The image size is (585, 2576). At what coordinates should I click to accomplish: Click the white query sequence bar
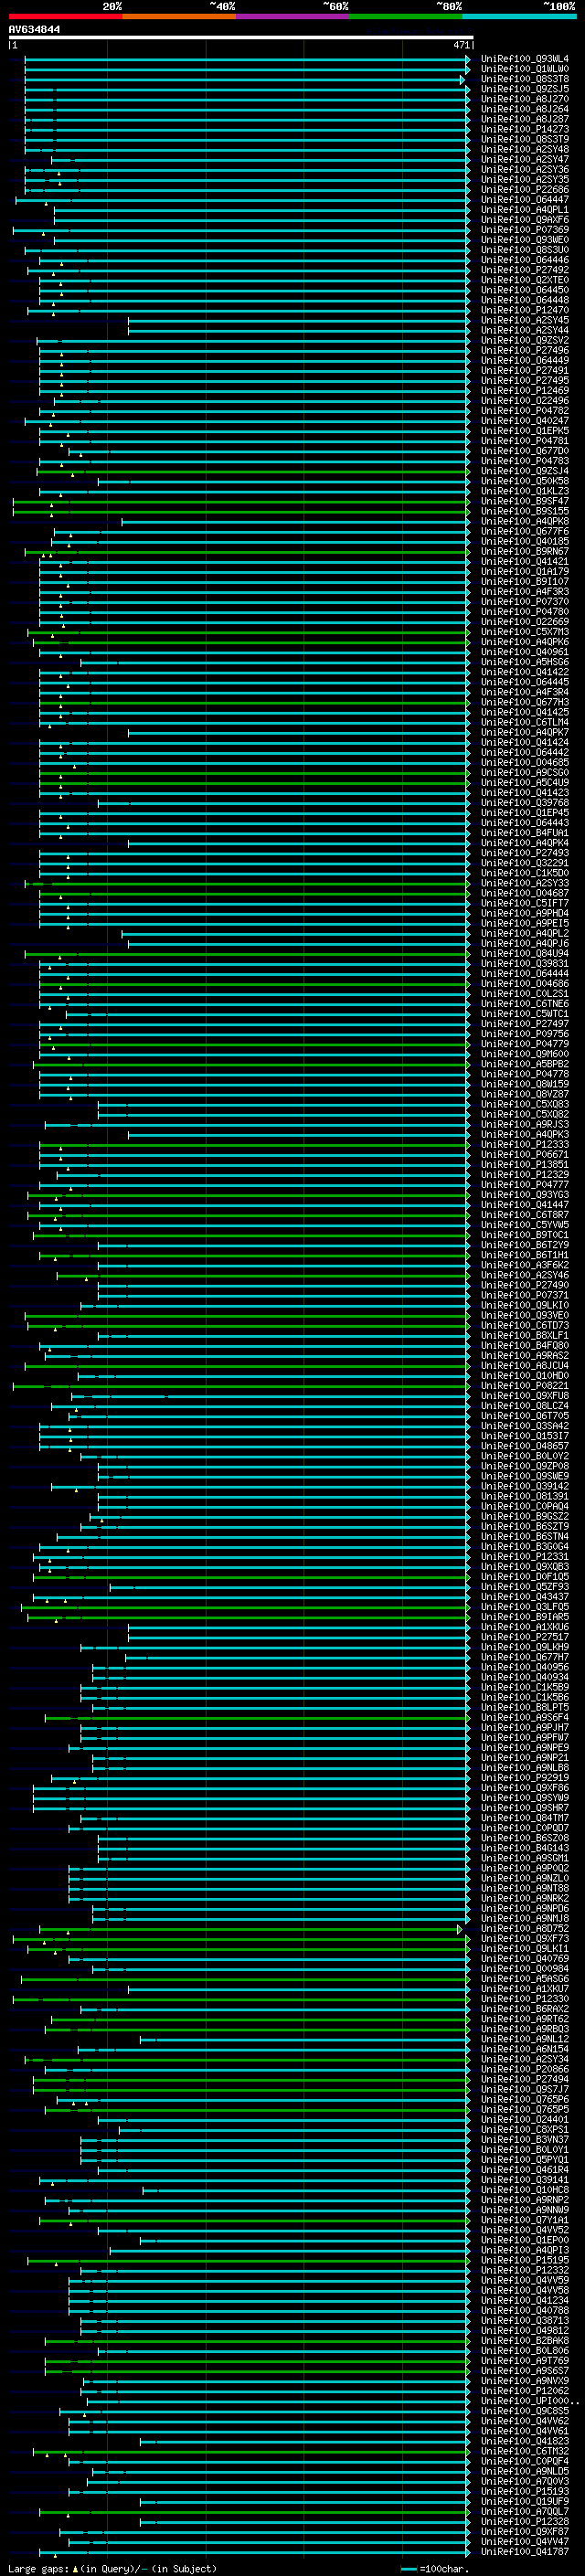(x=241, y=38)
